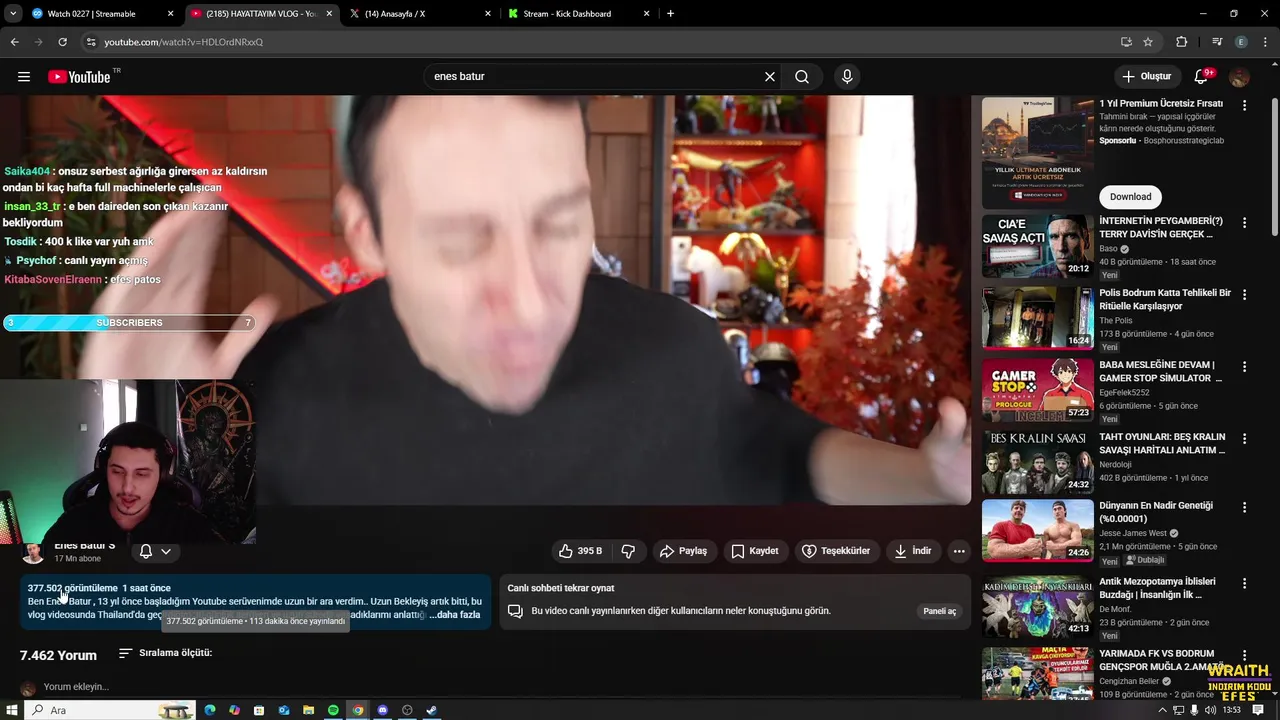Viewport: 1280px width, 720px height.
Task: Click the '377.502 görüntüleme' view count text
Action: coord(72,588)
